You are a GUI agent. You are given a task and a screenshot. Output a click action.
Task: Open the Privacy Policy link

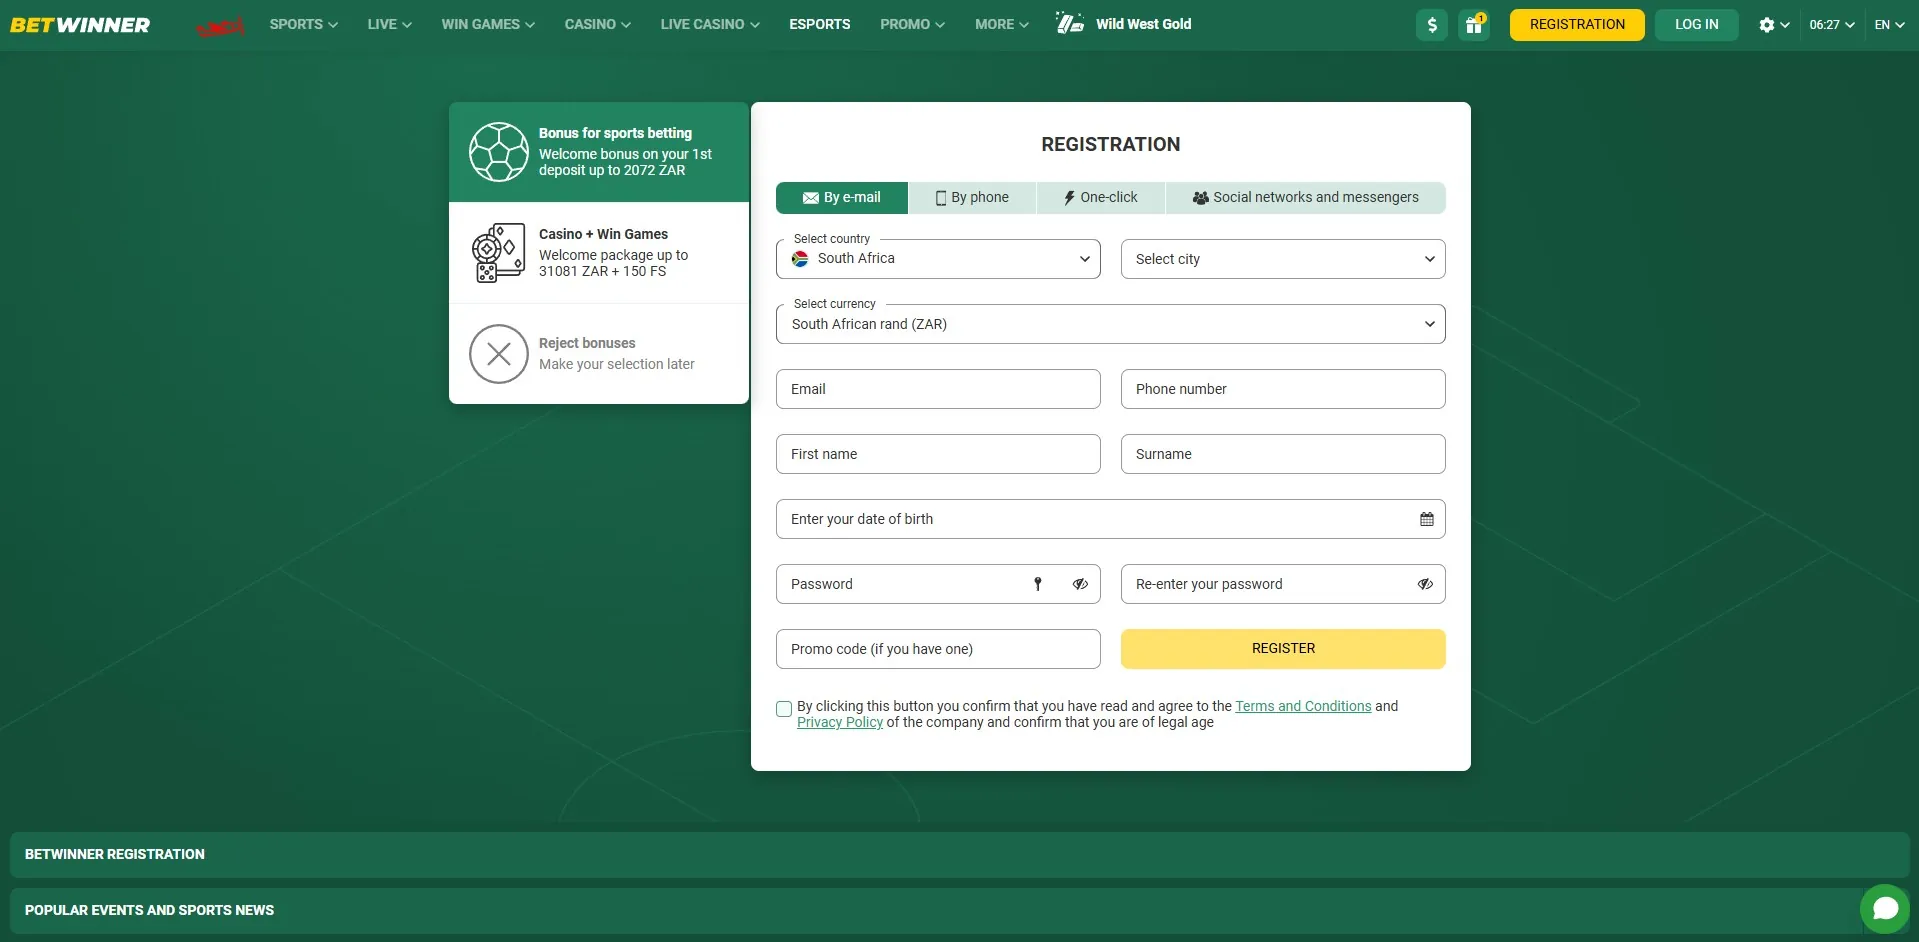(839, 722)
